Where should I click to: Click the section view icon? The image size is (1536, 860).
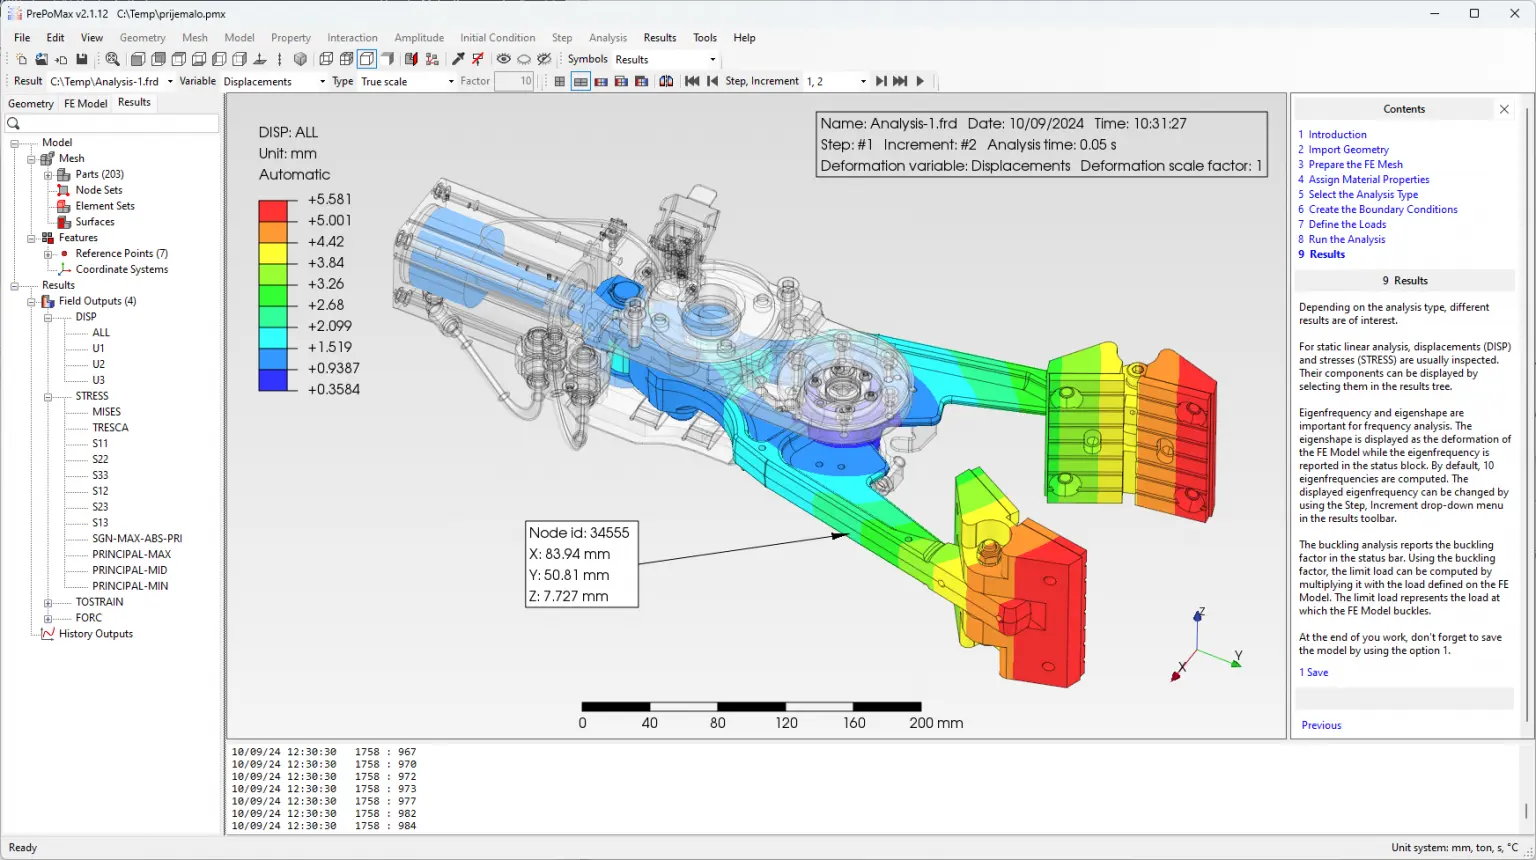[411, 60]
